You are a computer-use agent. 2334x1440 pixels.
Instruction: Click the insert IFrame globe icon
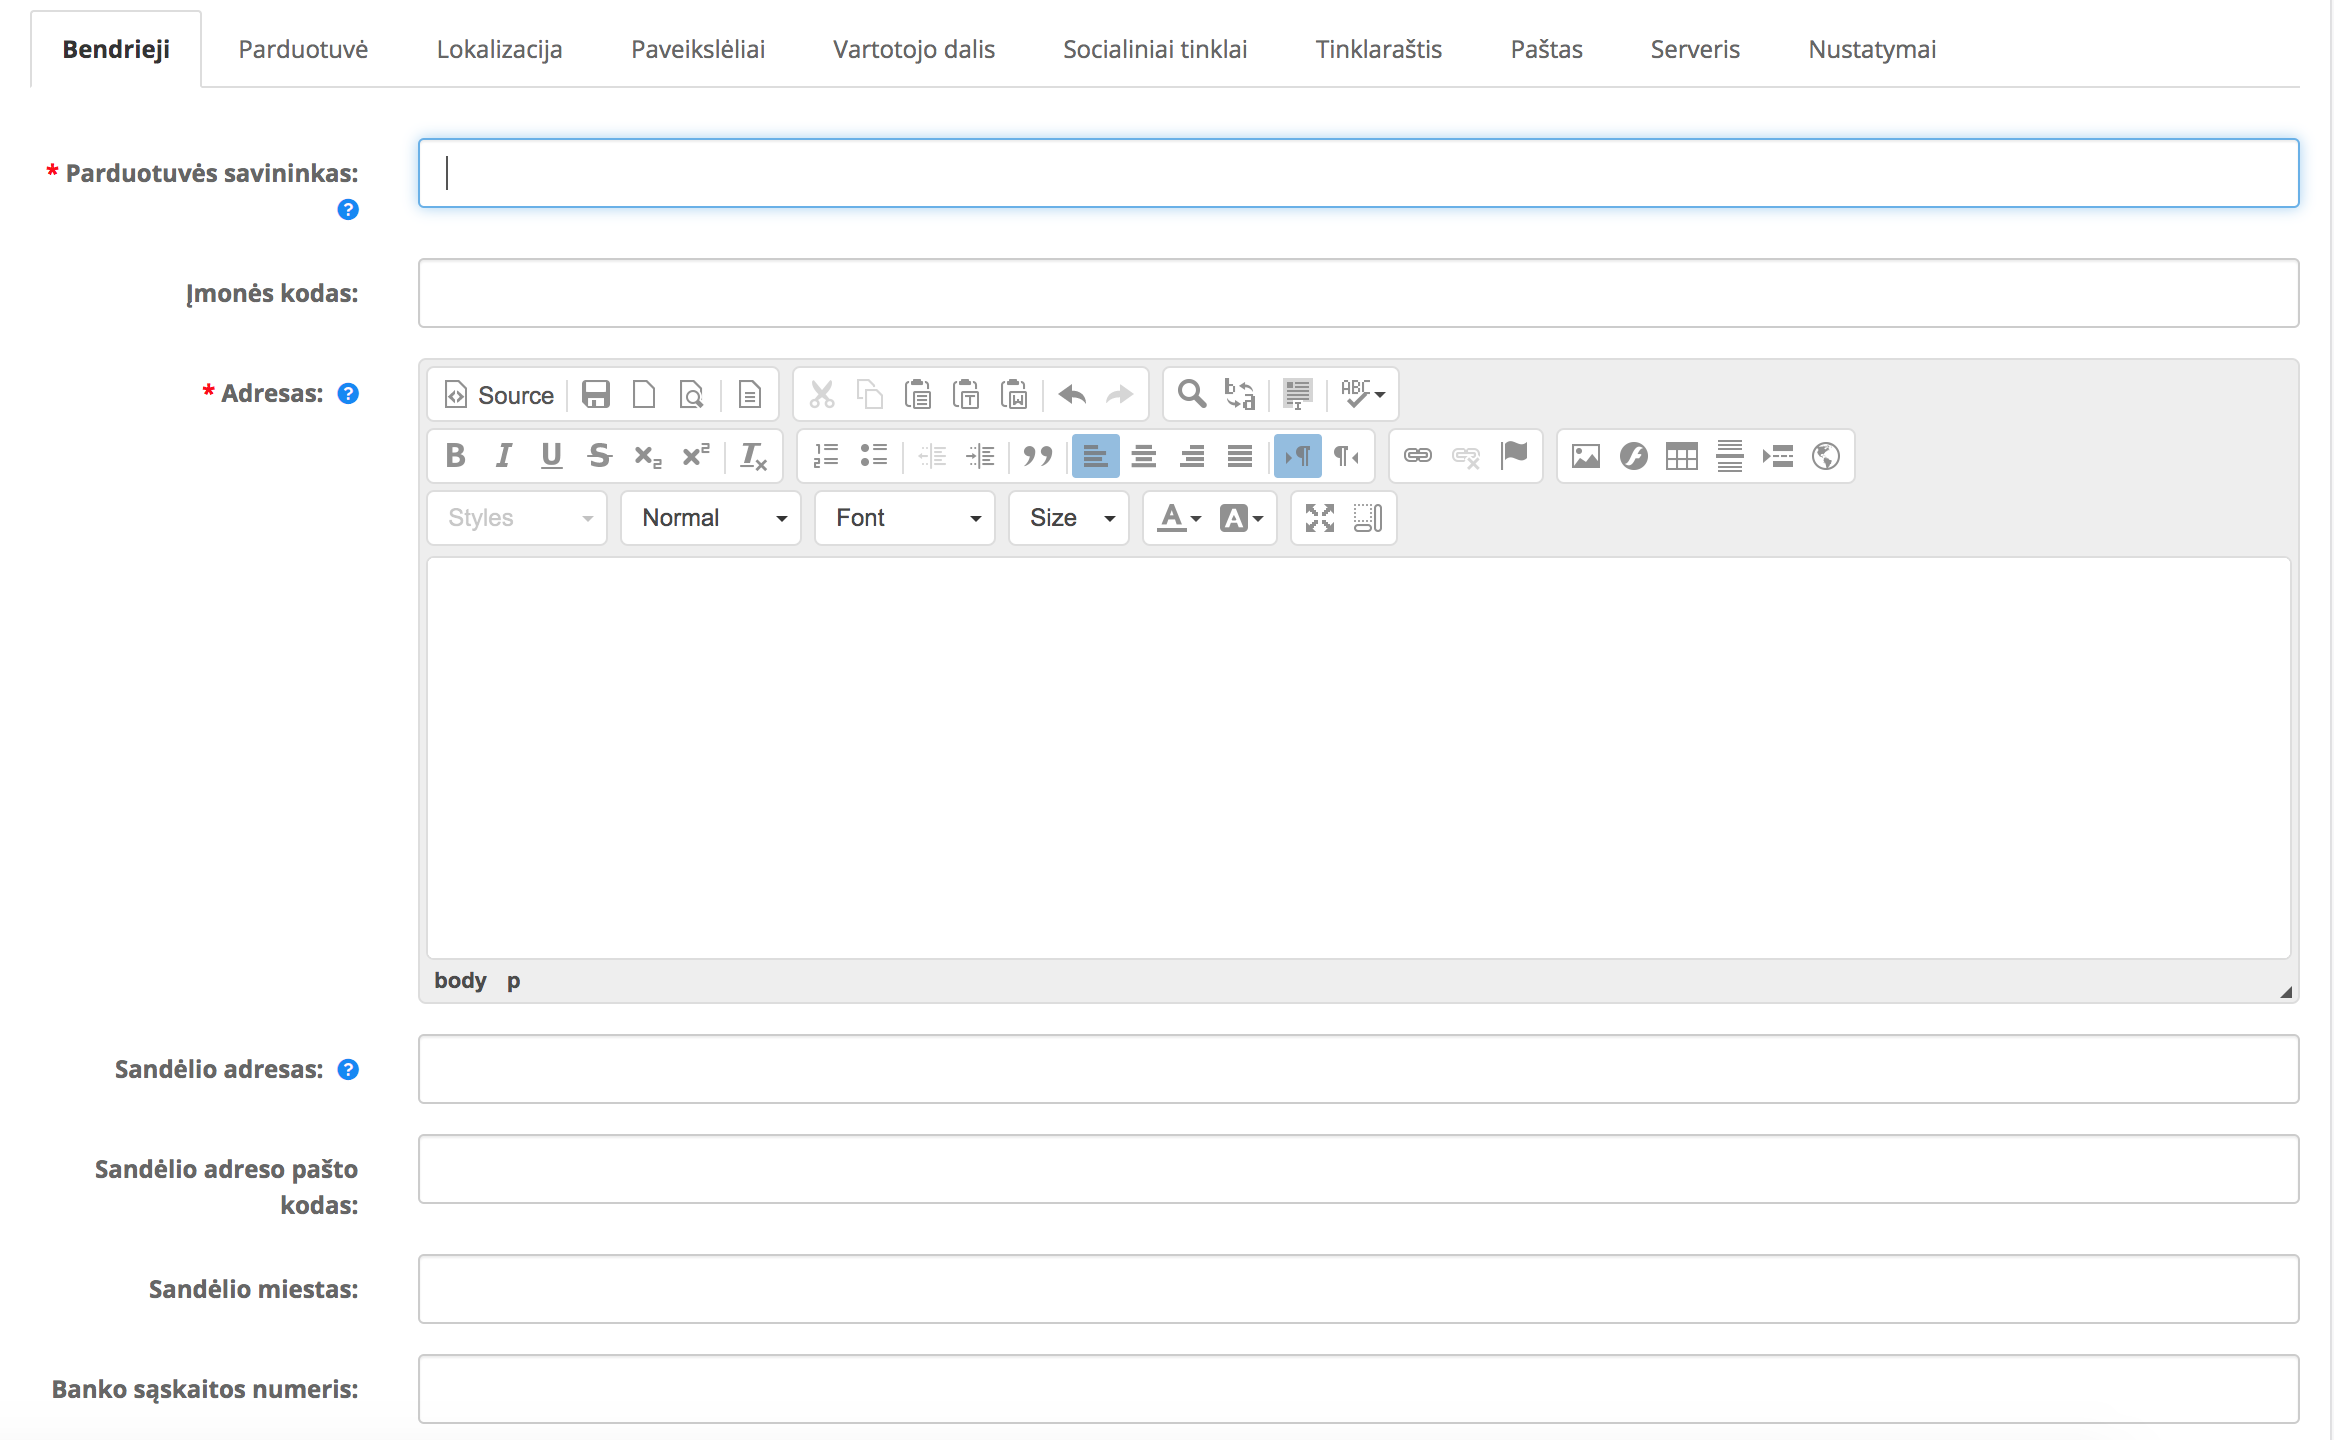[1826, 457]
